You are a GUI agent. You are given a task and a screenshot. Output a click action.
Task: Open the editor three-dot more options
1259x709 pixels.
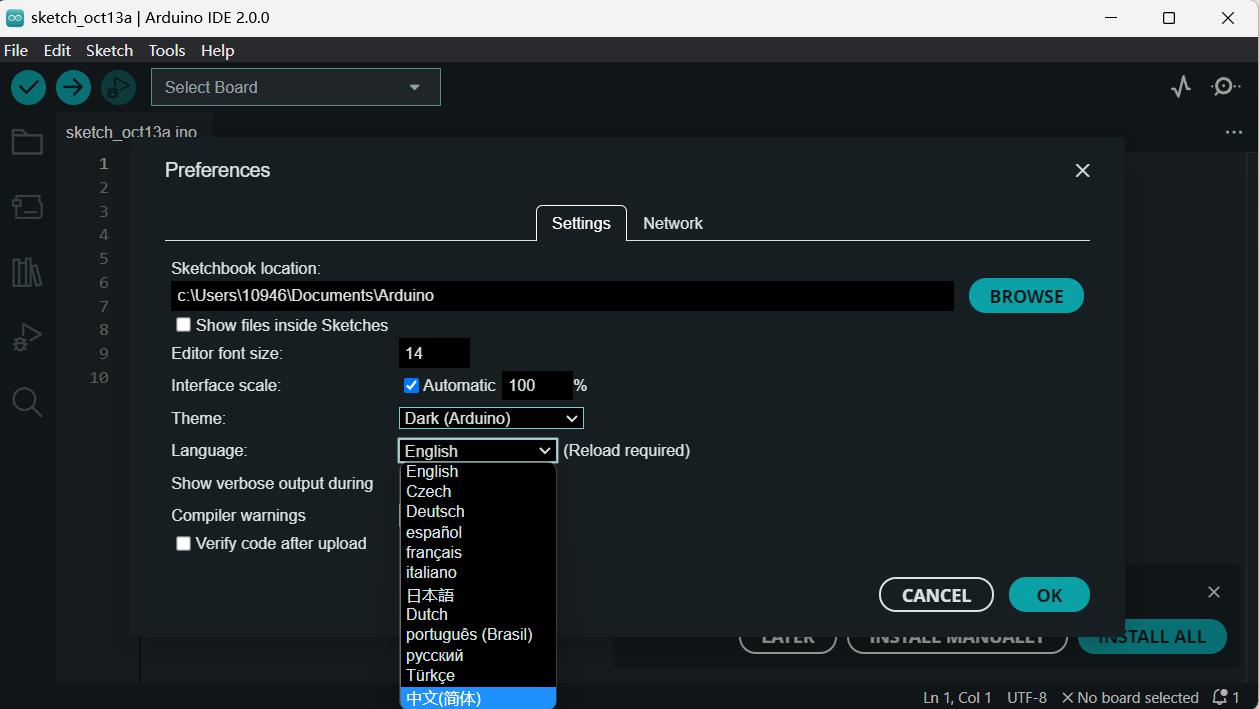click(x=1234, y=132)
